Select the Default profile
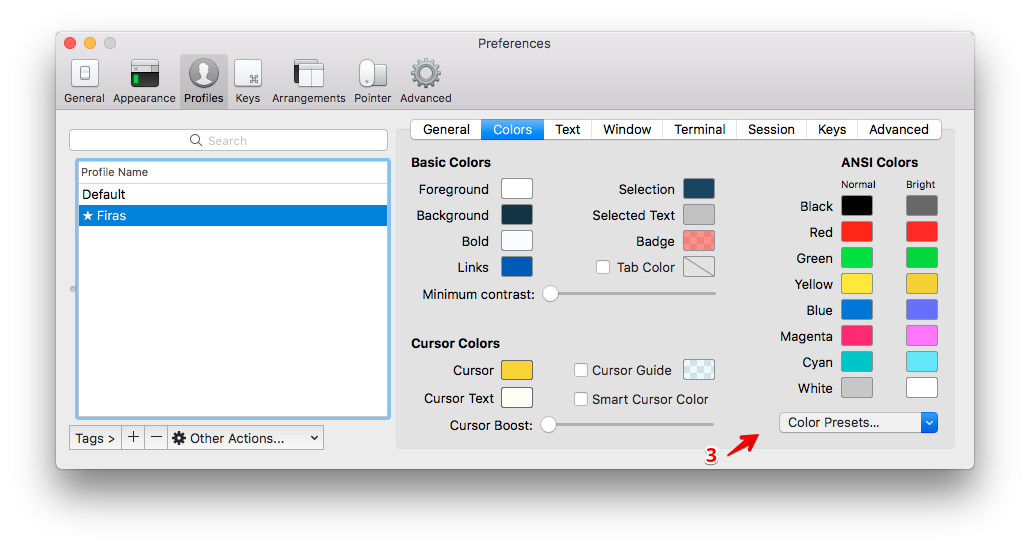1030x549 pixels. (233, 194)
